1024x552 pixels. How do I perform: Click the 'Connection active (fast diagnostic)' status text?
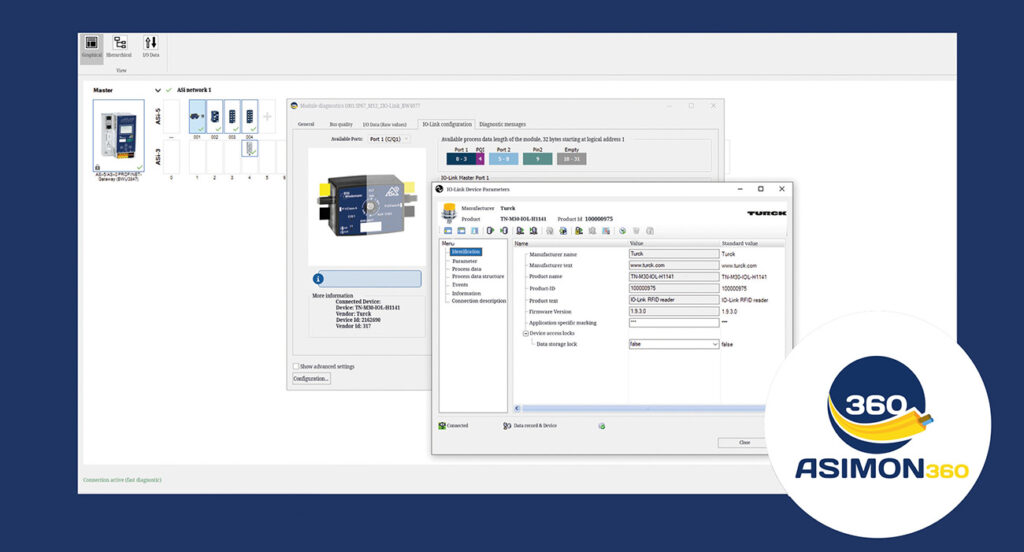122,480
